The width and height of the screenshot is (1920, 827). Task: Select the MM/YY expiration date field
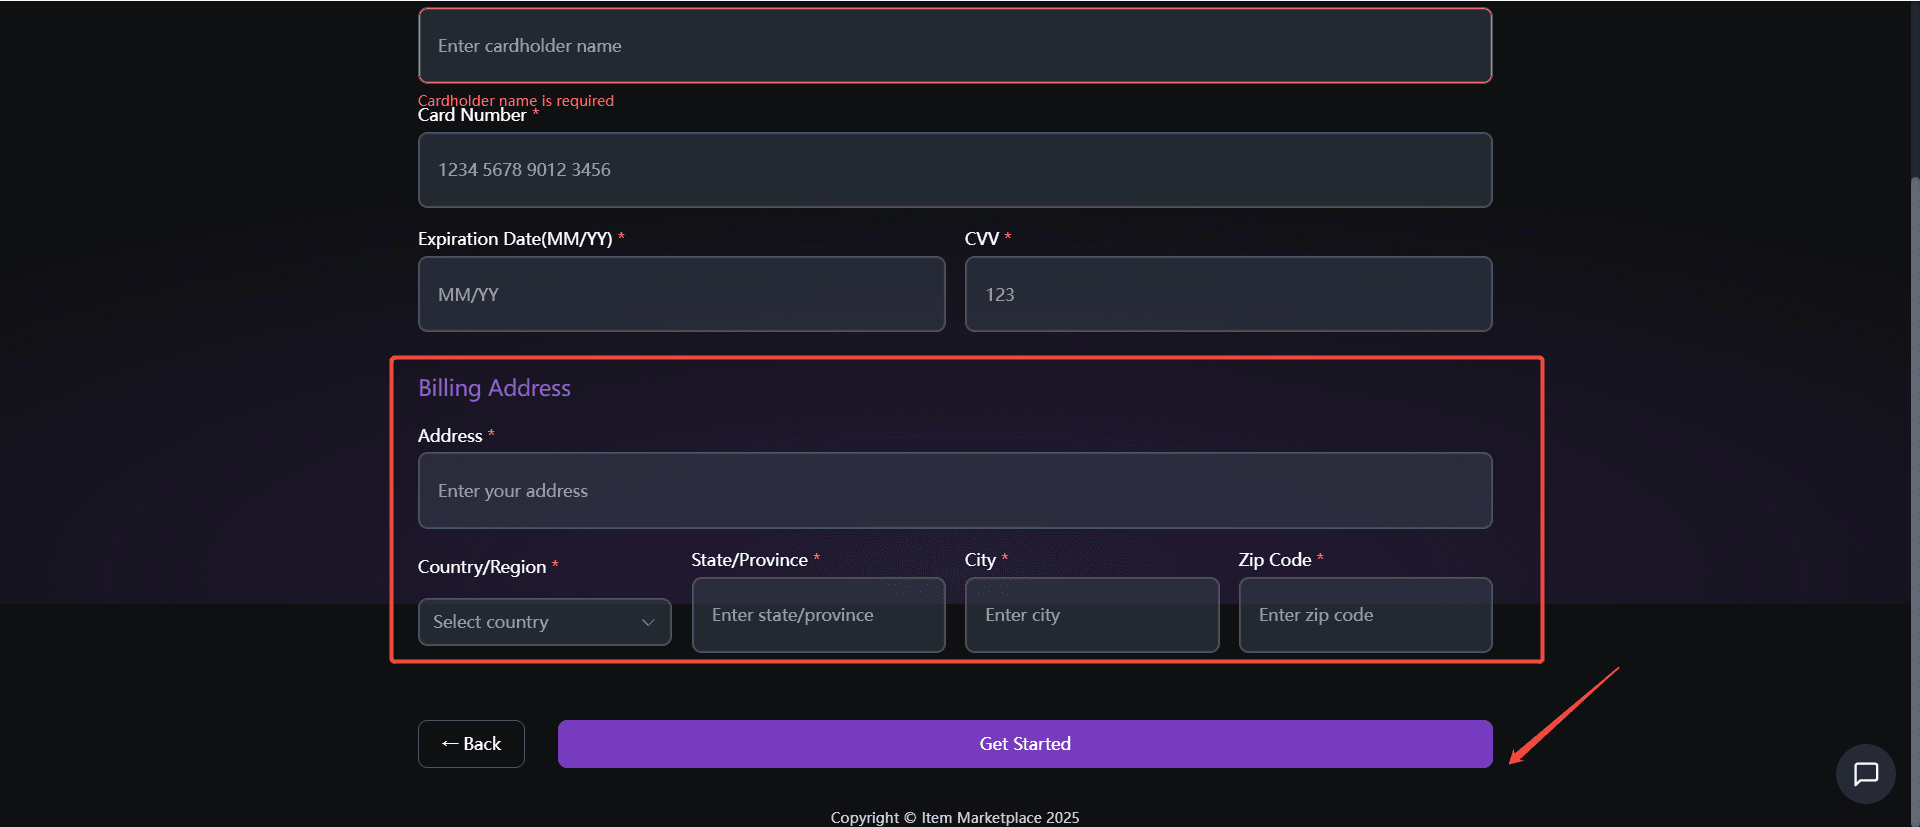[x=681, y=294]
